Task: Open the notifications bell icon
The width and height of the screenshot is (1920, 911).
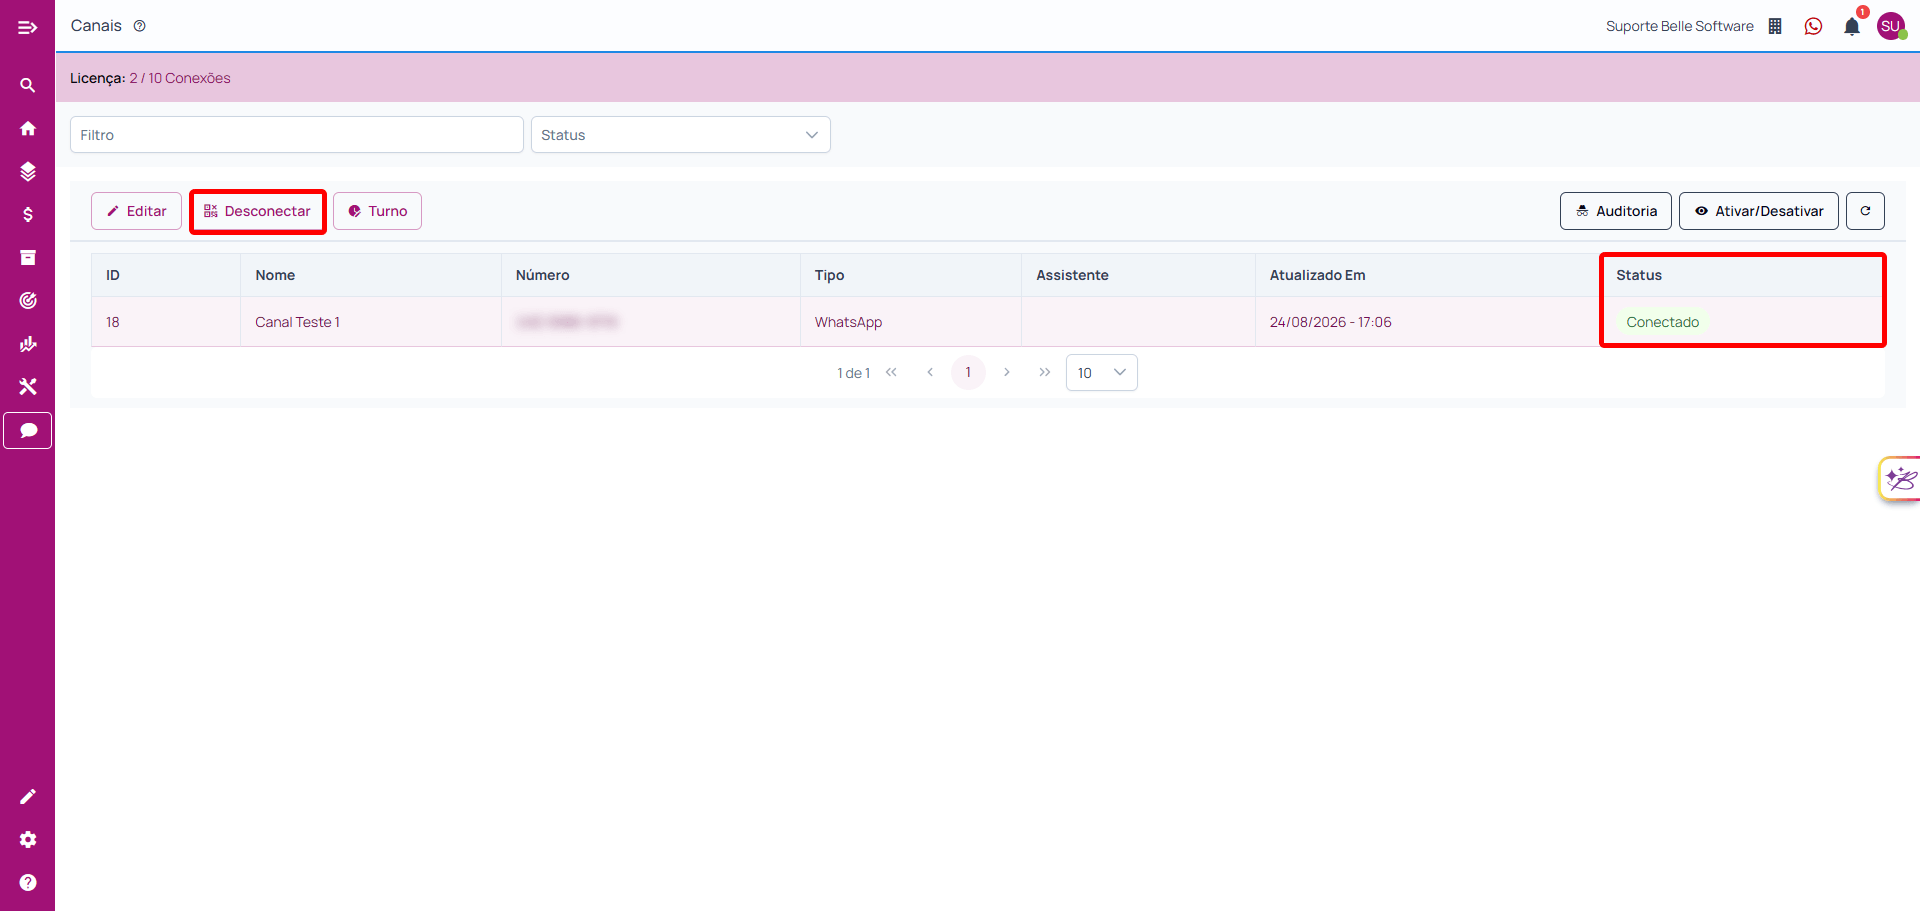Action: tap(1852, 26)
